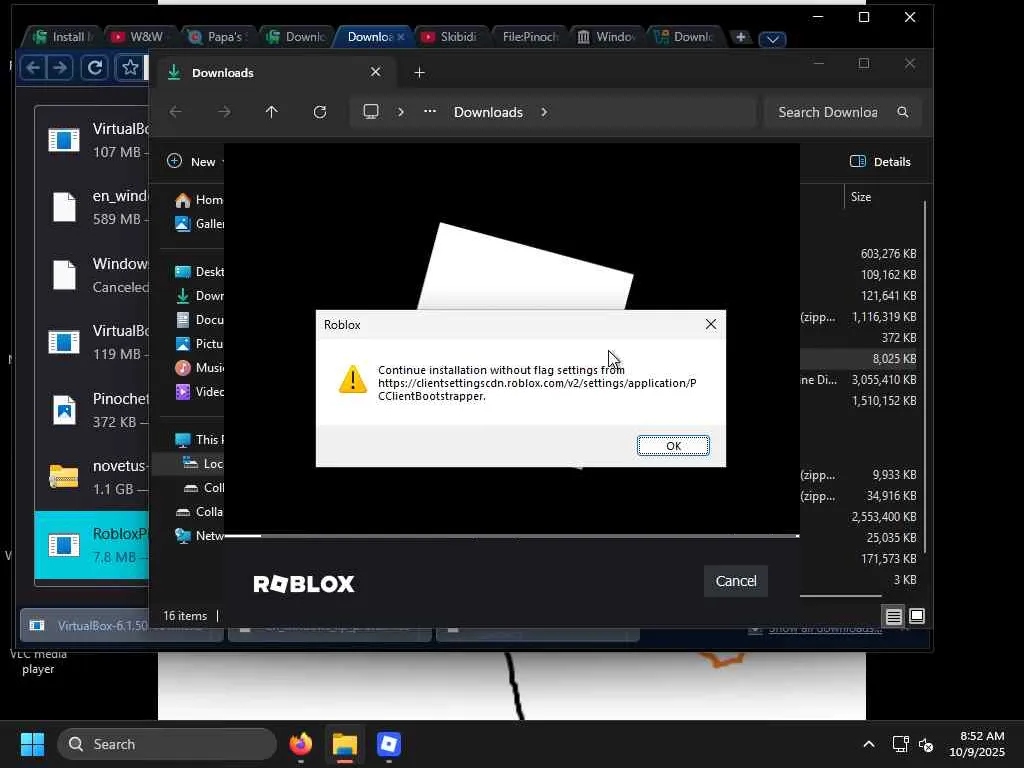1024x768 pixels.
Task: Click the taskbar Search box
Action: [x=167, y=744]
